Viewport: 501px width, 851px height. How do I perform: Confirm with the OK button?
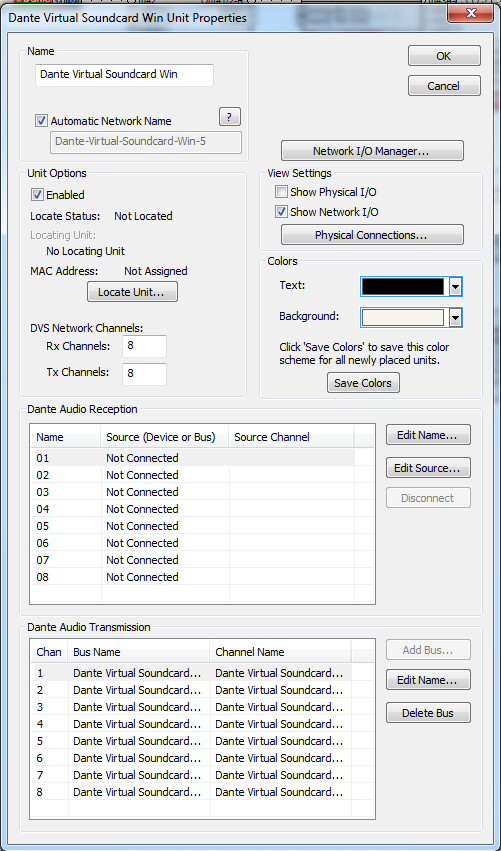click(444, 56)
